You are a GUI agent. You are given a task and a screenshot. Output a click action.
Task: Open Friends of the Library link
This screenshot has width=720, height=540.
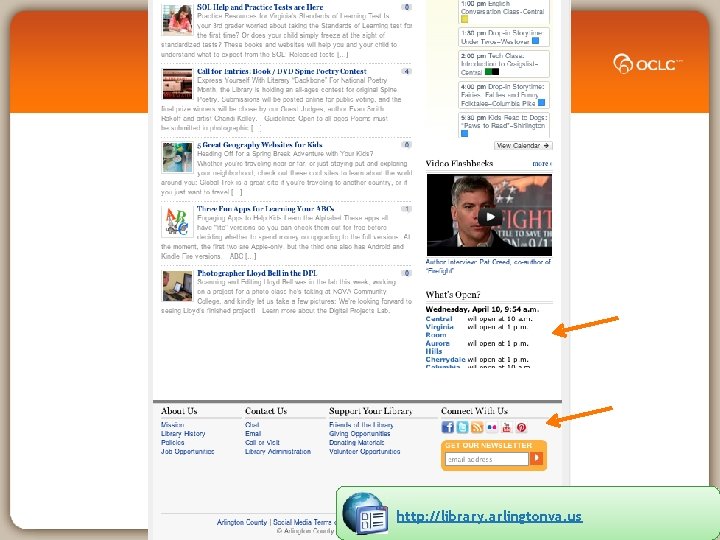point(361,425)
